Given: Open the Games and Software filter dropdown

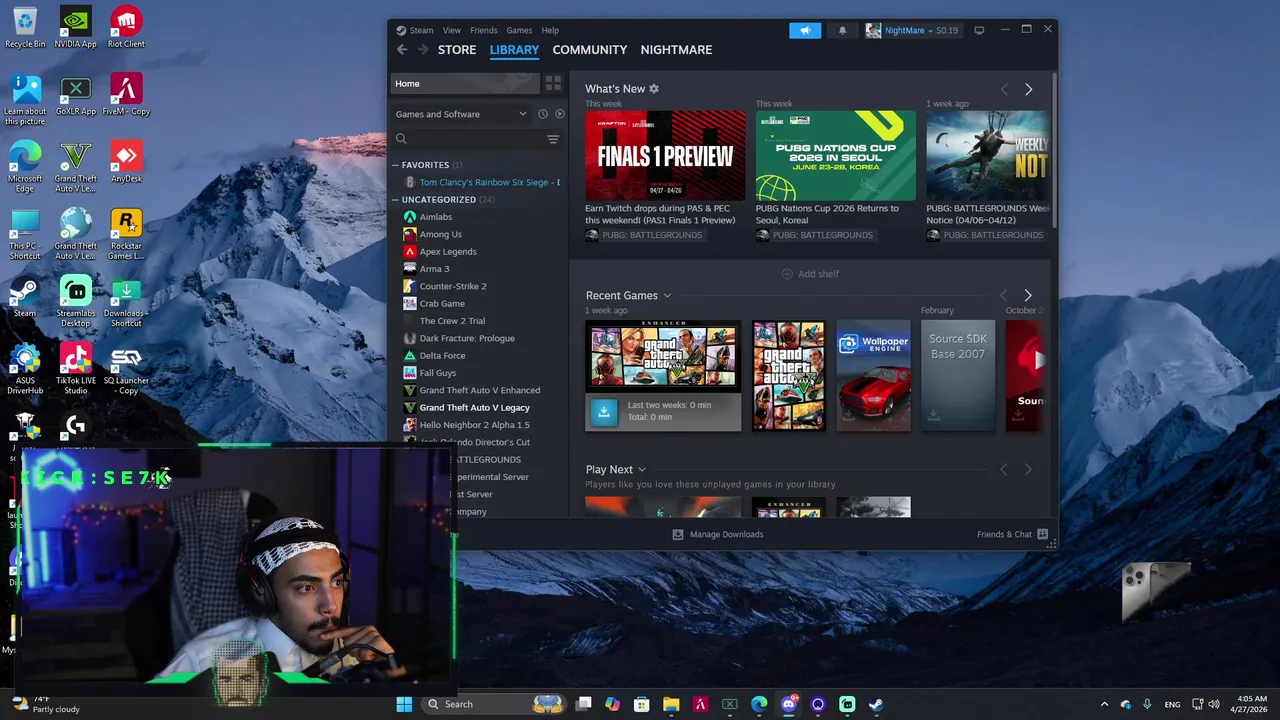Looking at the screenshot, I should click(461, 114).
